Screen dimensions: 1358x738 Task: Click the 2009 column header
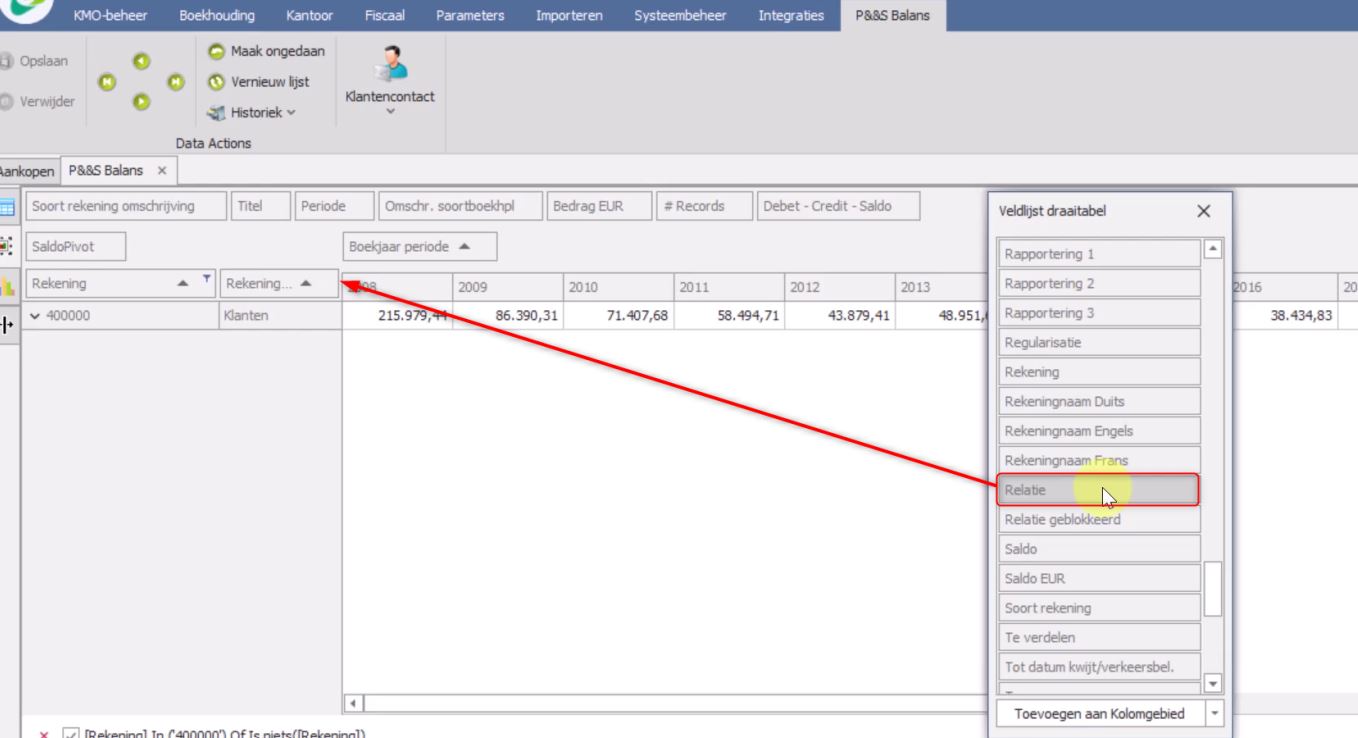[507, 288]
